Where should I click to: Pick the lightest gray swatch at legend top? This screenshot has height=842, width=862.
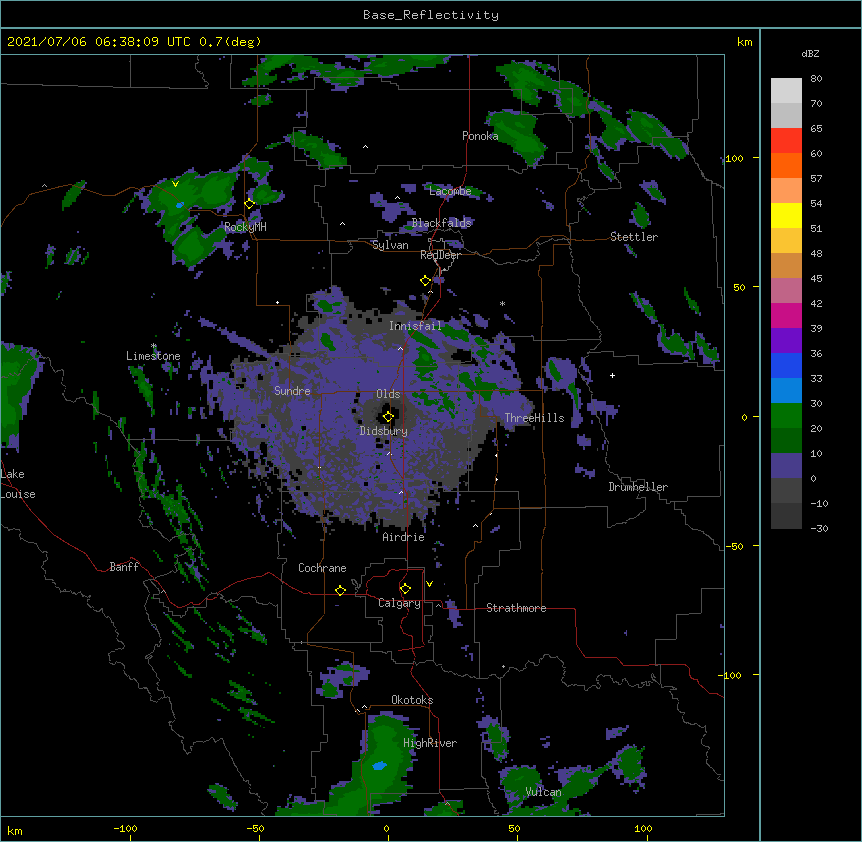pyautogui.click(x=786, y=91)
